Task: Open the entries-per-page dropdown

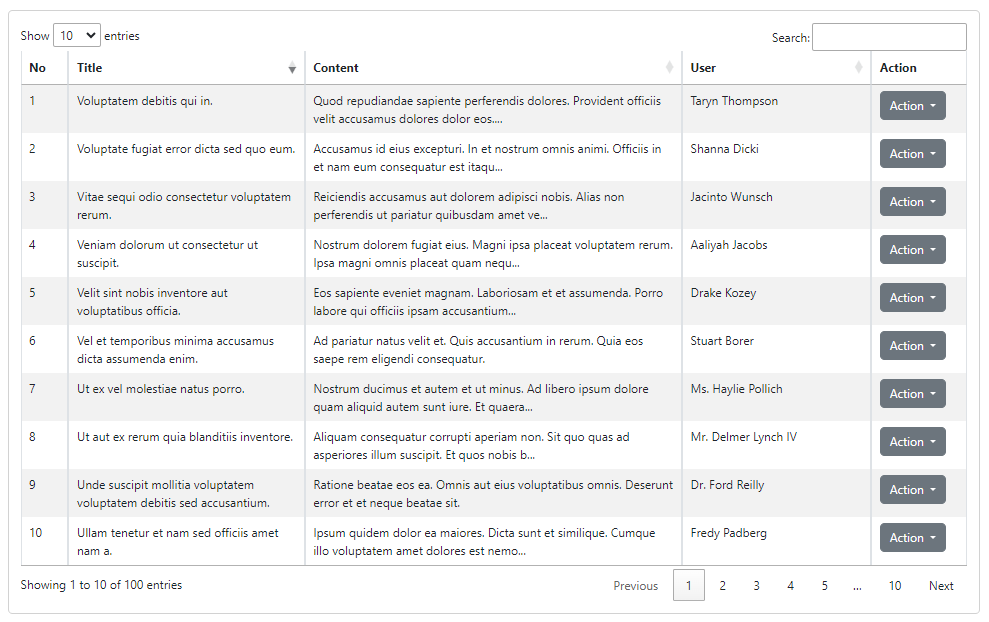Action: (x=77, y=36)
